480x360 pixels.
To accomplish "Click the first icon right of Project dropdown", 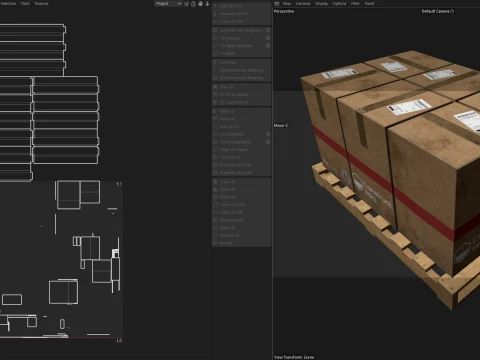I will pyautogui.click(x=186, y=4).
